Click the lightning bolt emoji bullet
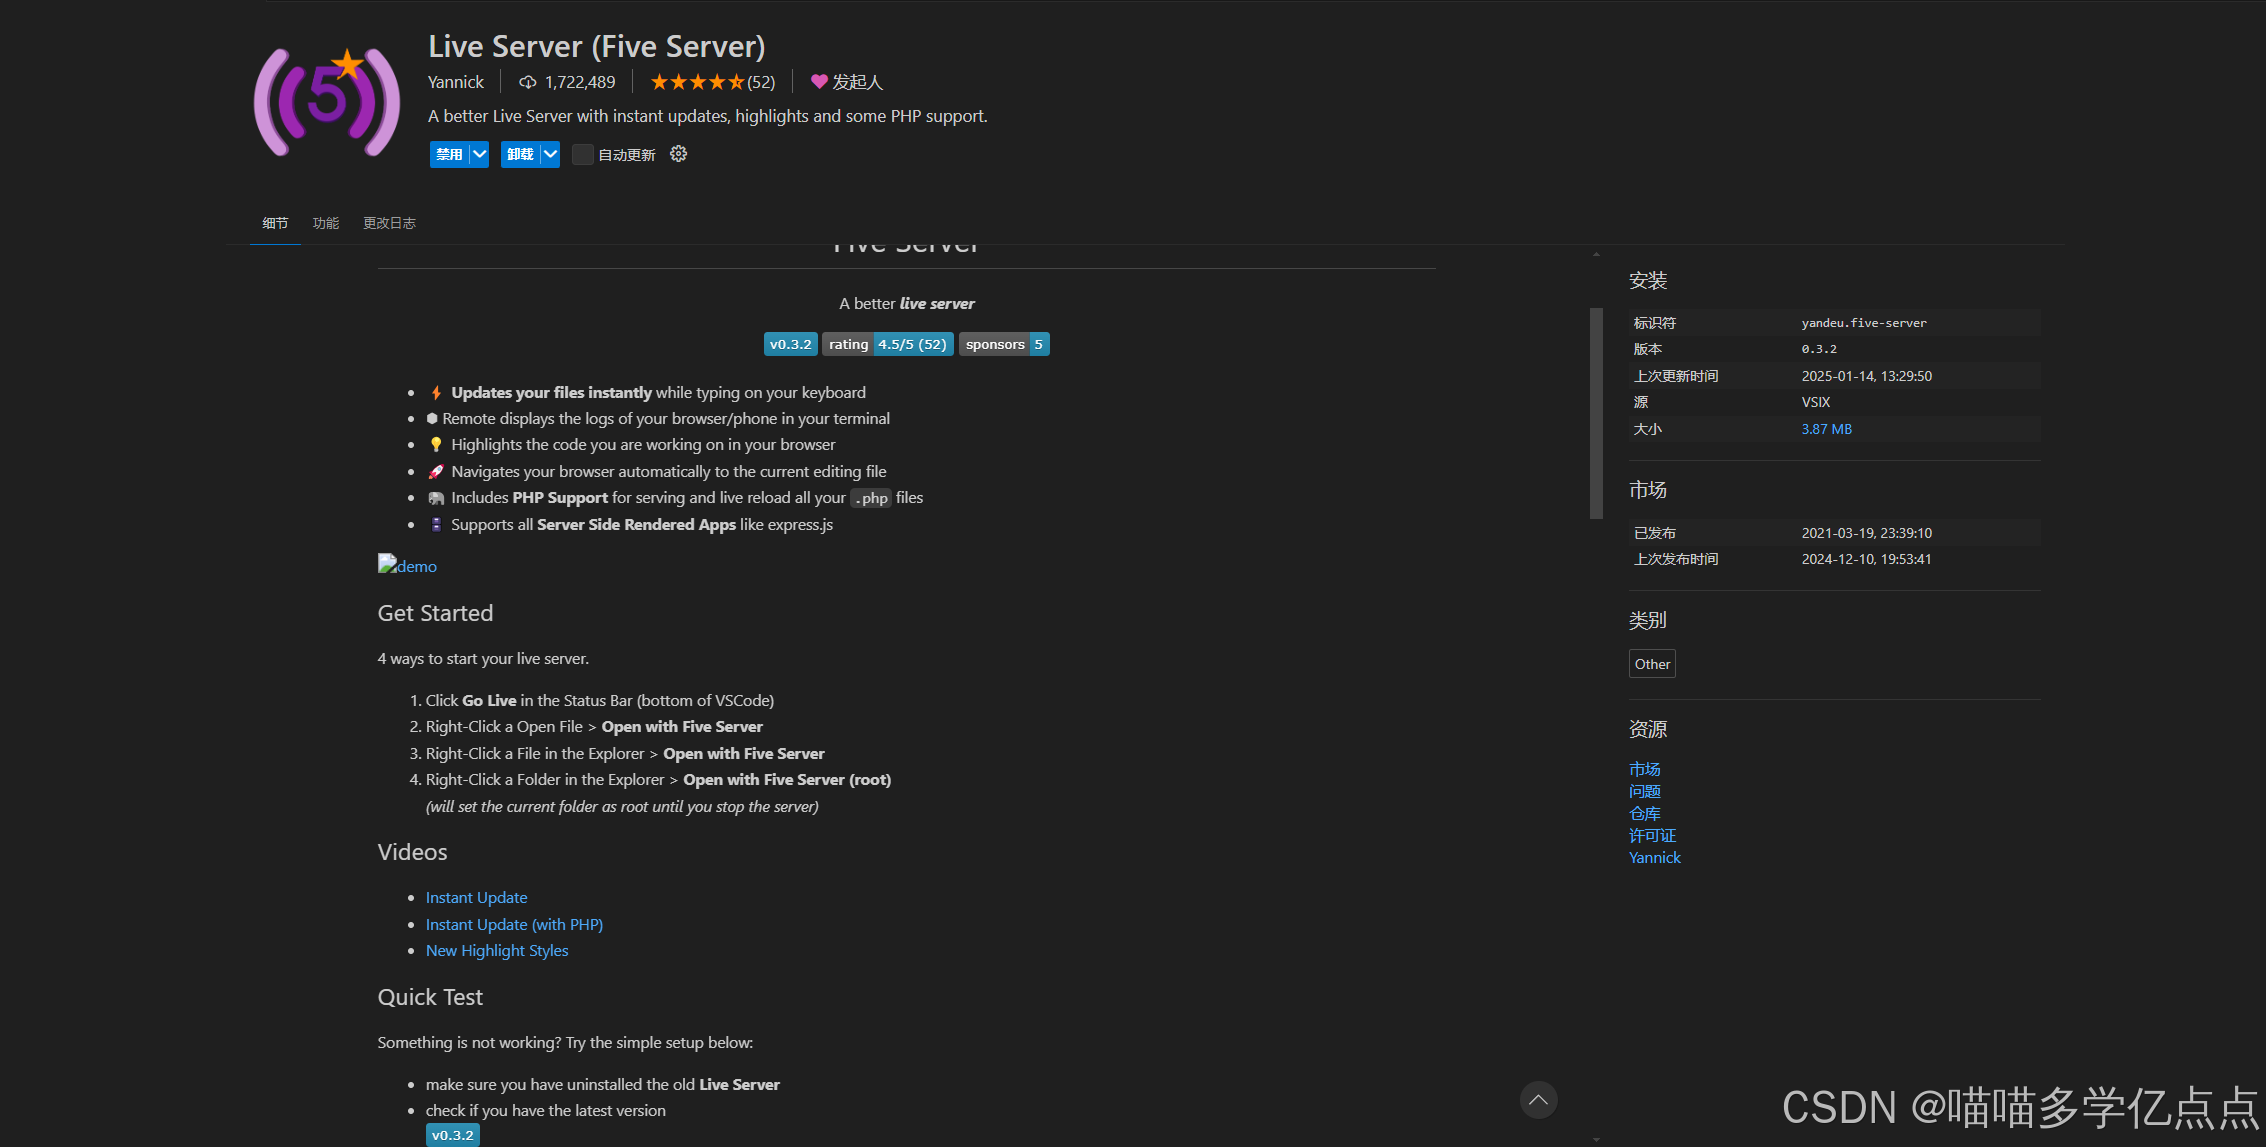 [436, 393]
